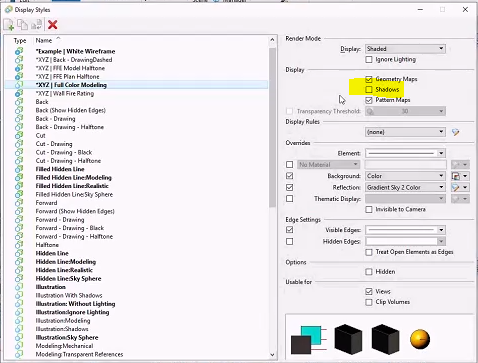Image resolution: width=478 pixels, height=363 pixels.
Task: Enable the Thematic Display checkbox
Action: click(290, 199)
